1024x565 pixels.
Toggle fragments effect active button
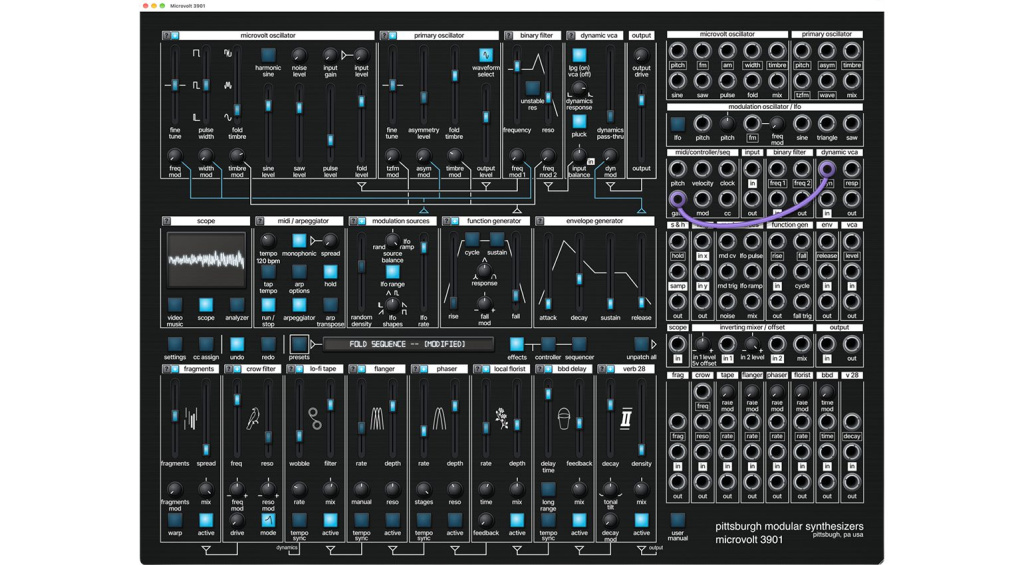[206, 520]
